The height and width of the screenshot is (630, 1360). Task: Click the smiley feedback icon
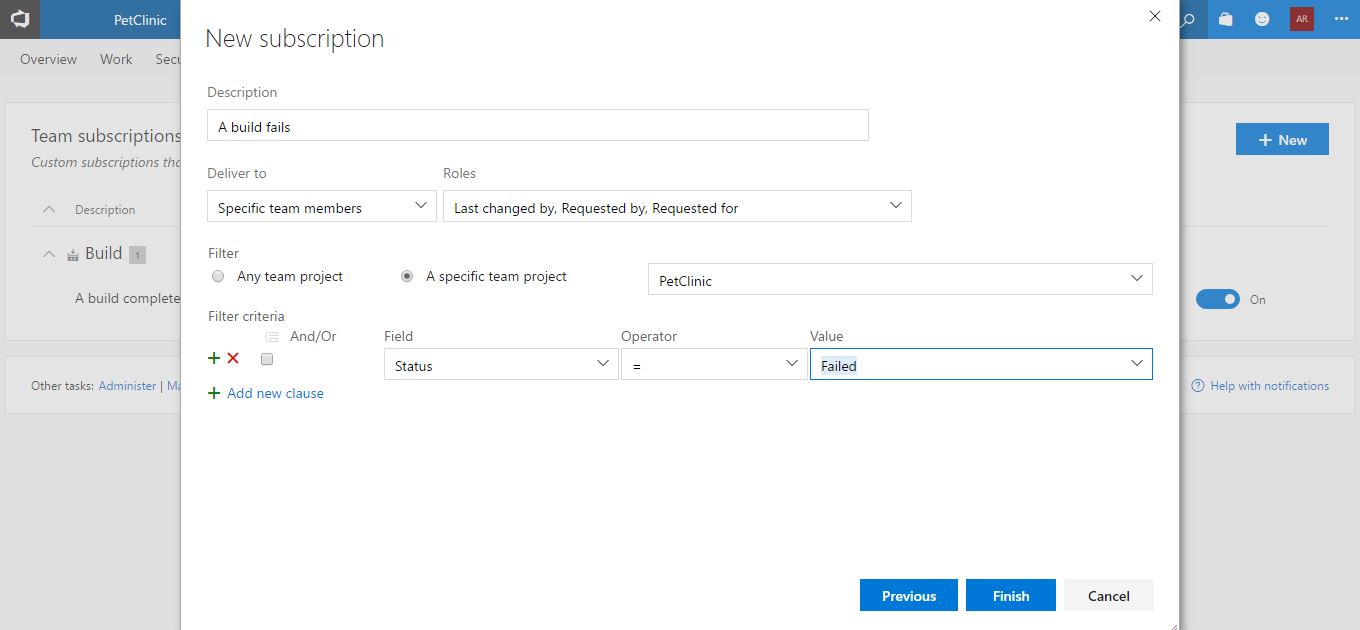pyautogui.click(x=1262, y=19)
